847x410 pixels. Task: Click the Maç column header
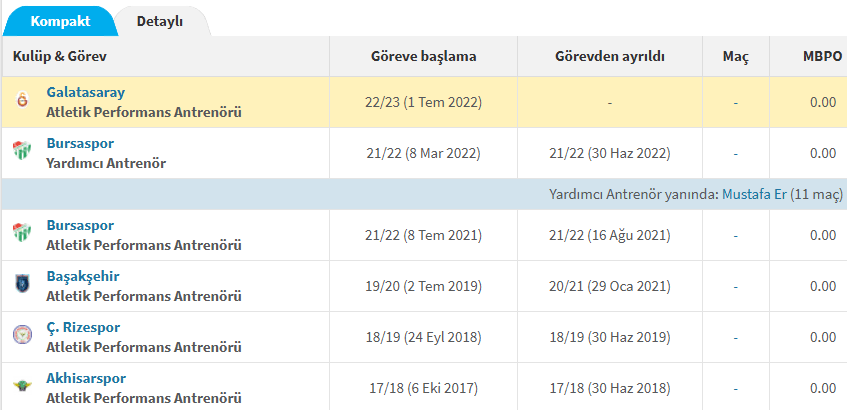735,57
